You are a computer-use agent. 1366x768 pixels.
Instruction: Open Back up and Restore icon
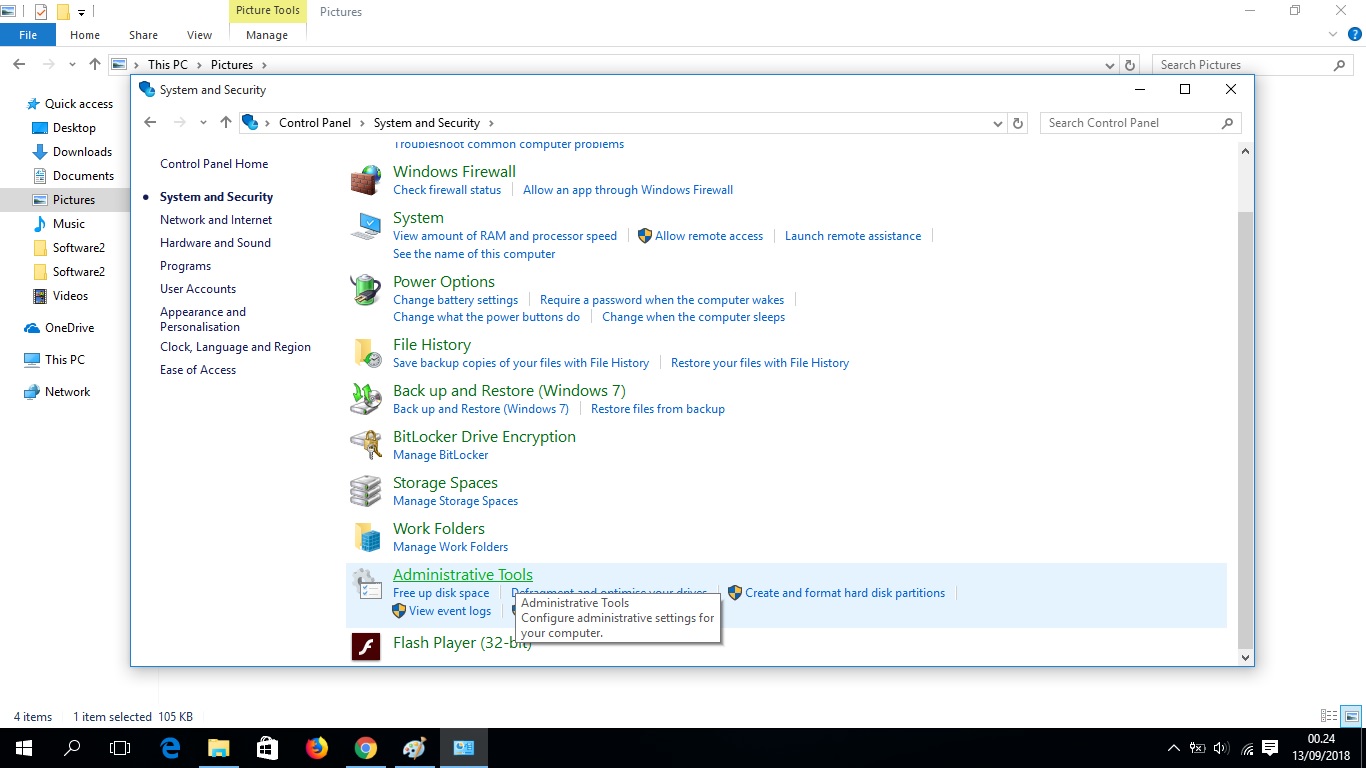click(366, 399)
